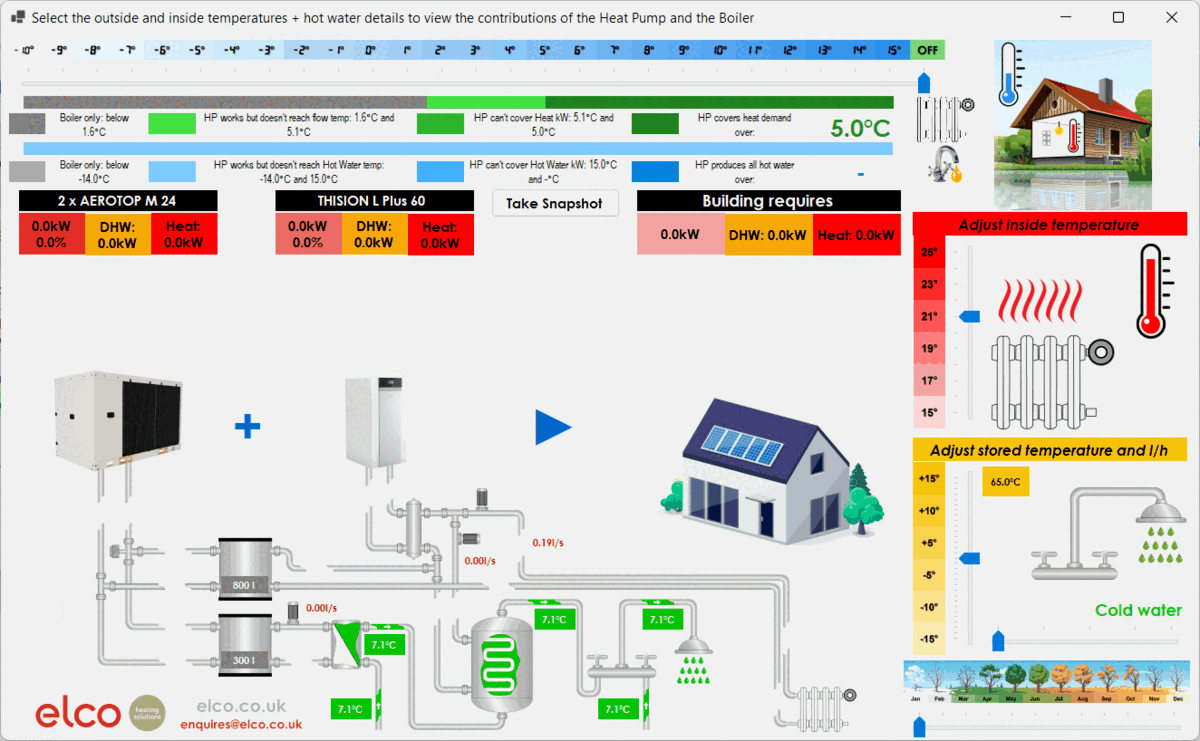Click the cabin house thermometer picture

pyautogui.click(x=1073, y=124)
